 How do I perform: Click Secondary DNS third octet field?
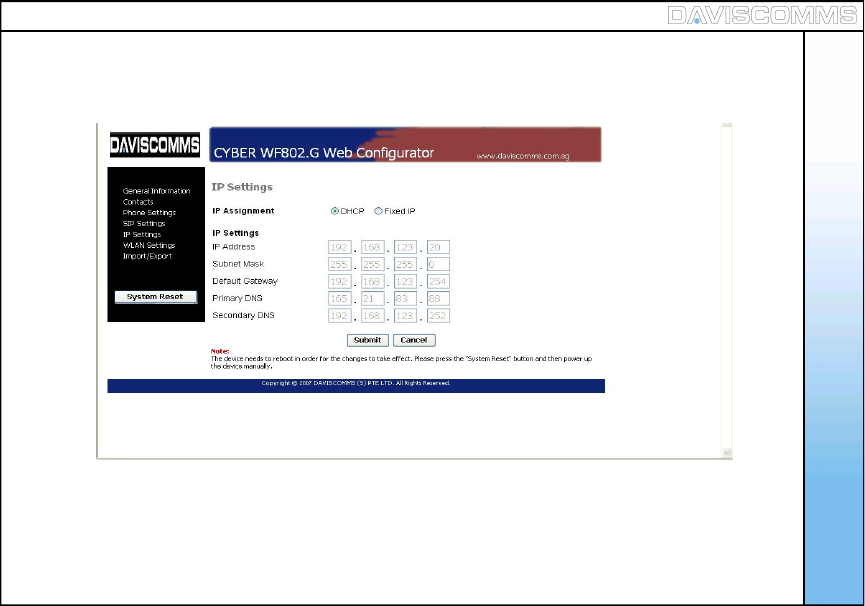tap(405, 315)
